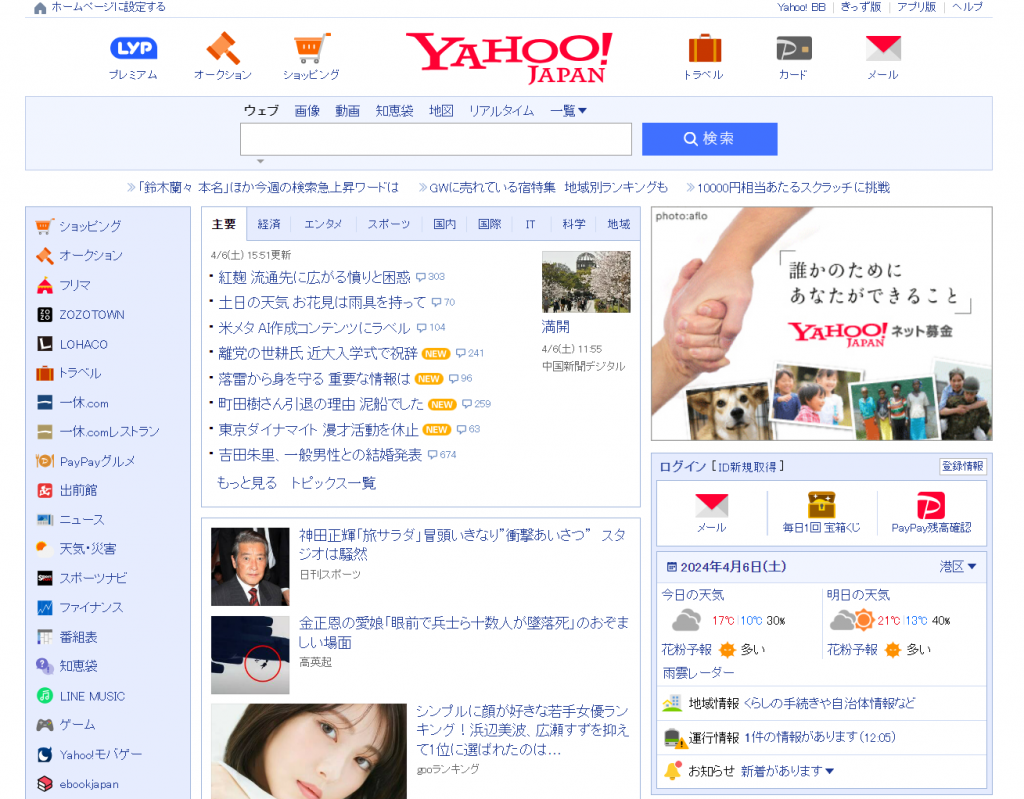Open the Travel suitcase icon in header
1024x799 pixels.
click(x=704, y=49)
